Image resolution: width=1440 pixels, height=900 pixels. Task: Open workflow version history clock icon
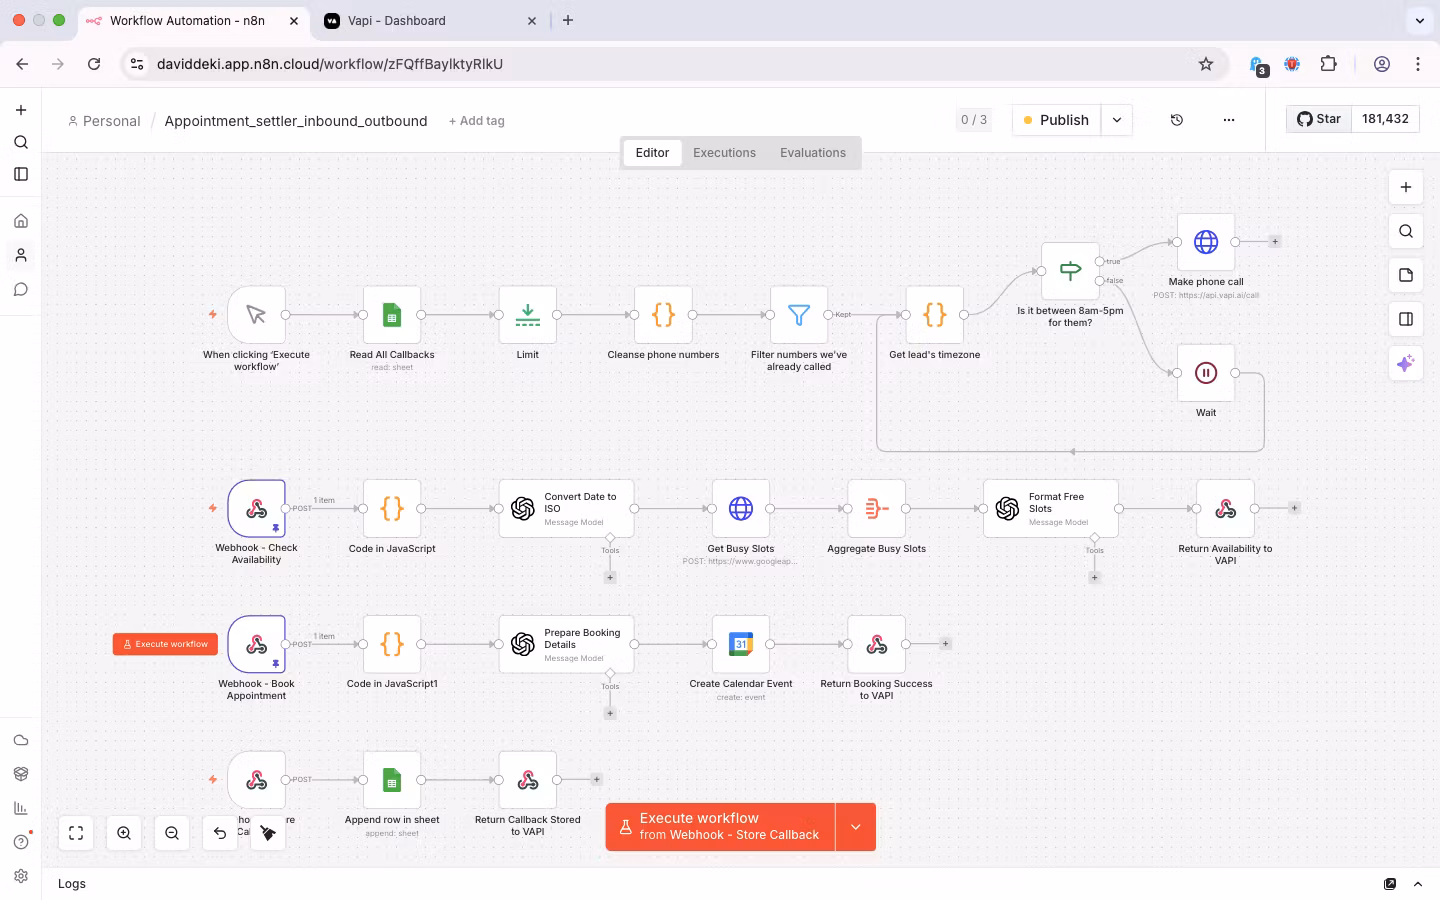1177,120
